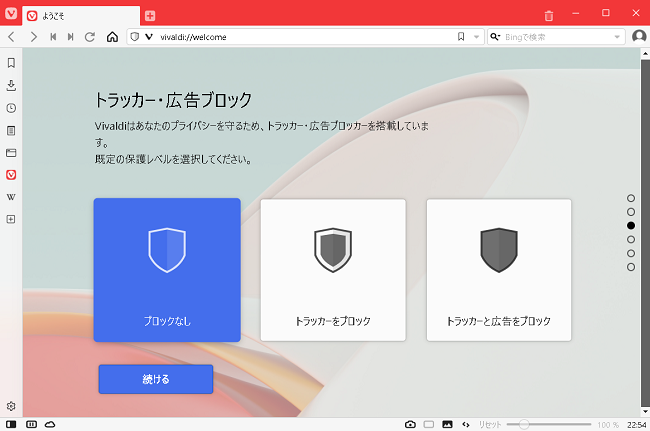650x431 pixels.
Task: Open browser settings gear
Action: coord(11,406)
